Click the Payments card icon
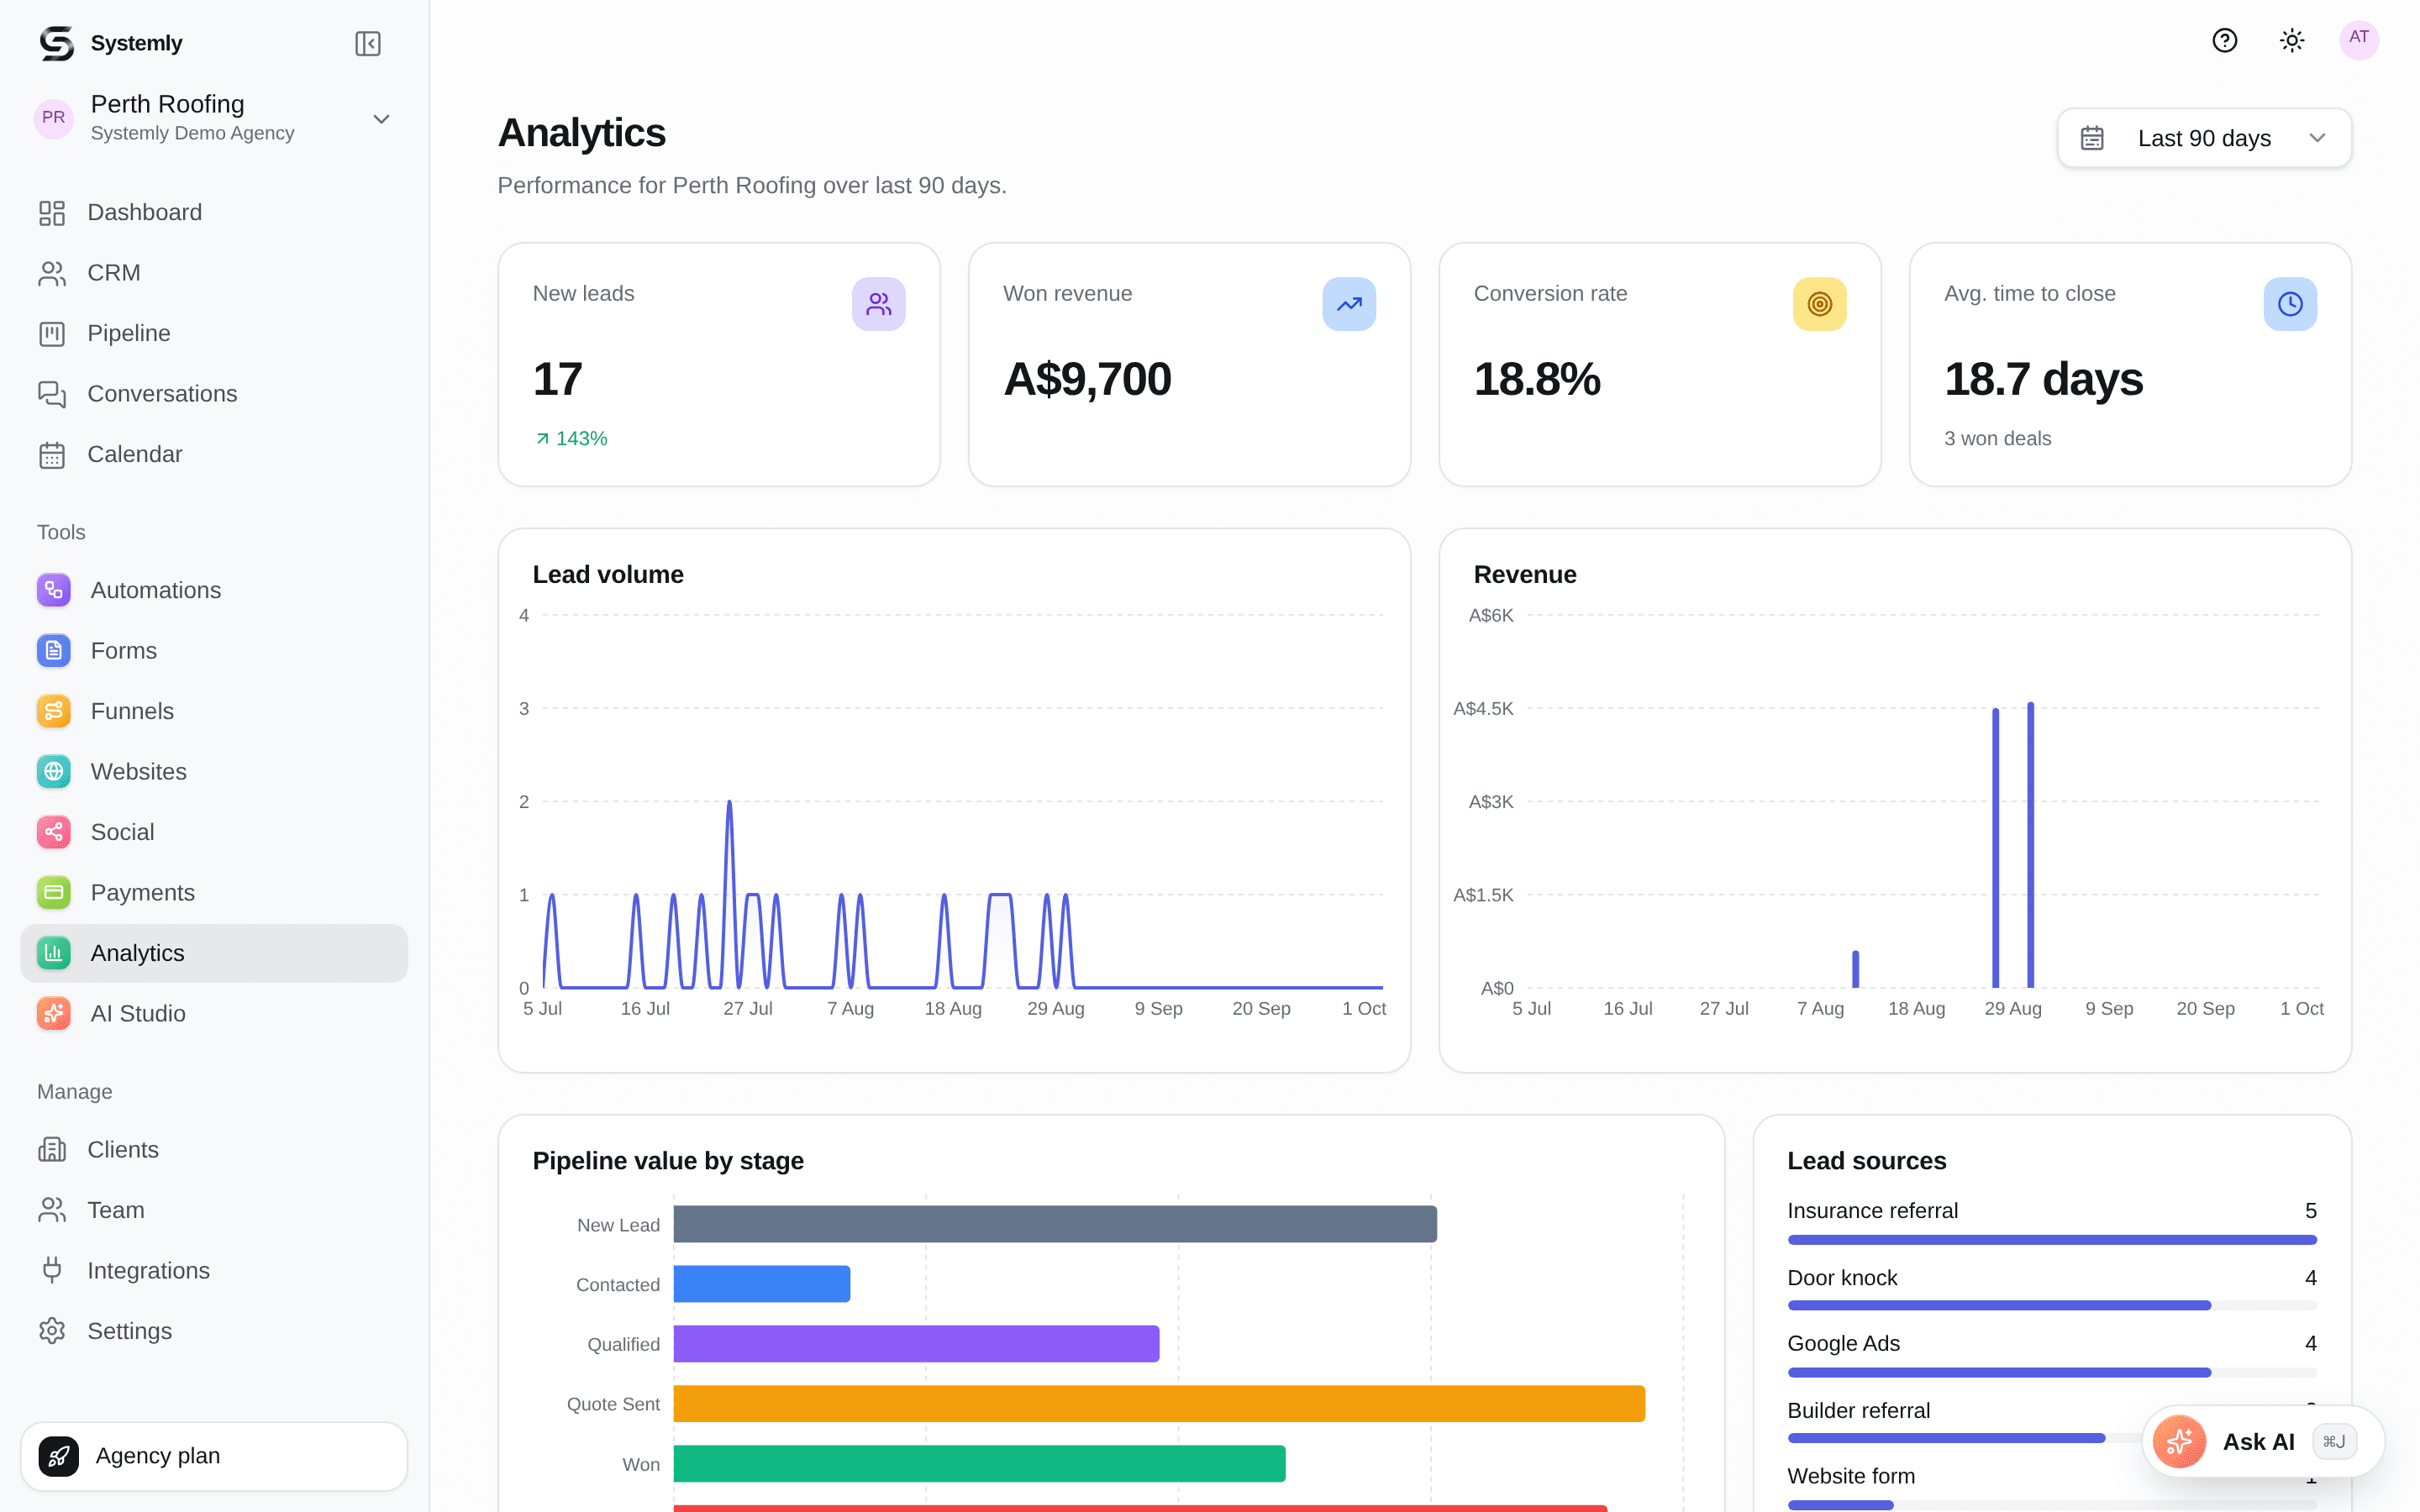The height and width of the screenshot is (1512, 2420). point(54,892)
